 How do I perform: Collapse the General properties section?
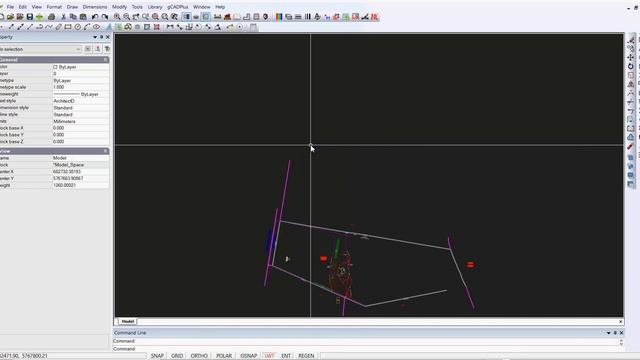tap(105, 60)
